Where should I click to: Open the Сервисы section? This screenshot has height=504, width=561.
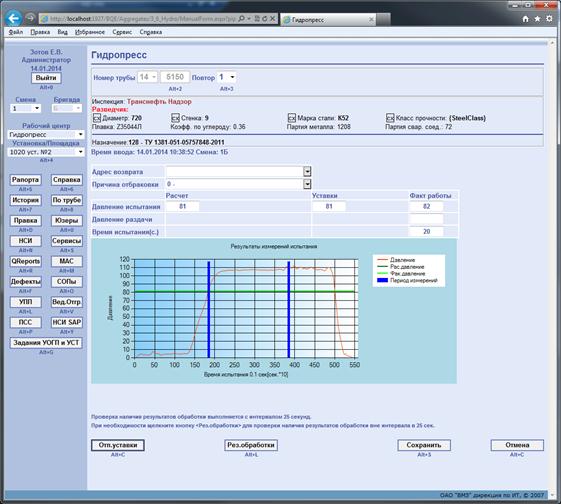tap(67, 241)
